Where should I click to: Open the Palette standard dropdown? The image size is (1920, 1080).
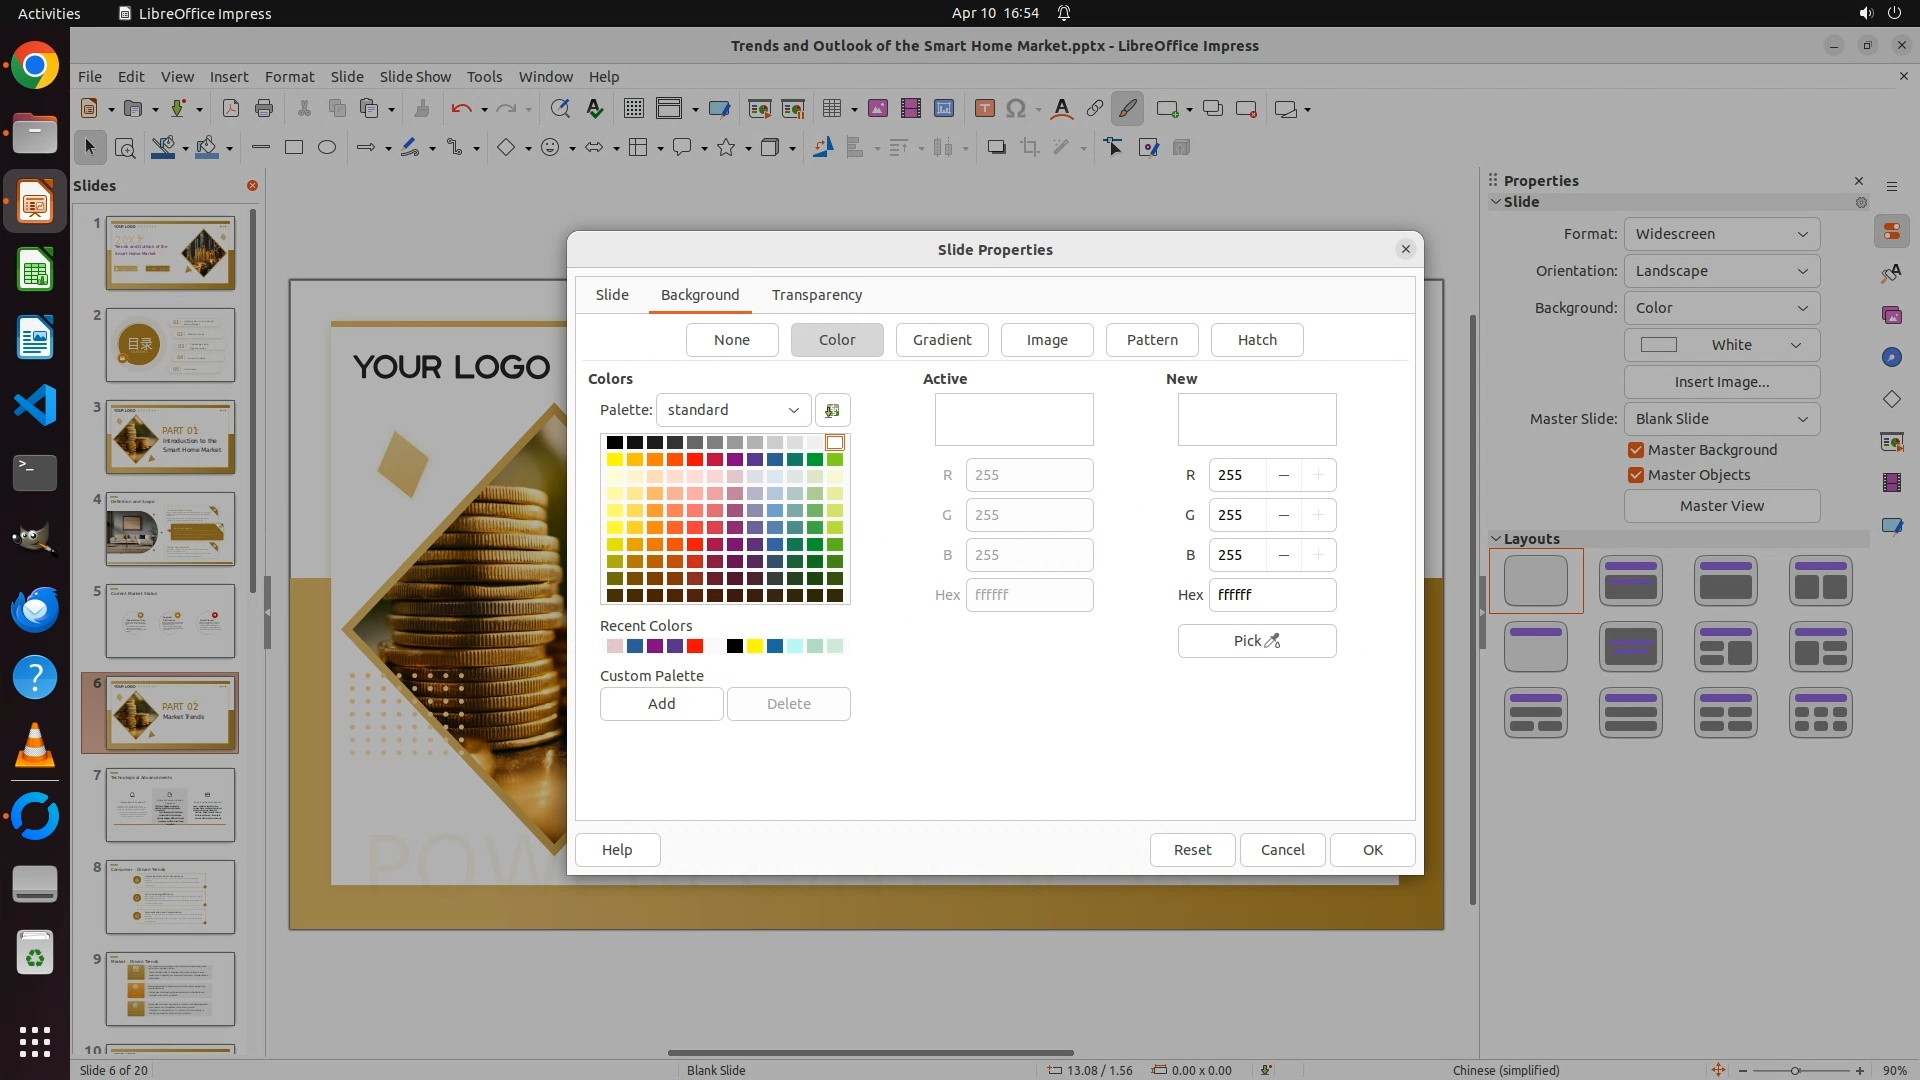[x=733, y=410]
